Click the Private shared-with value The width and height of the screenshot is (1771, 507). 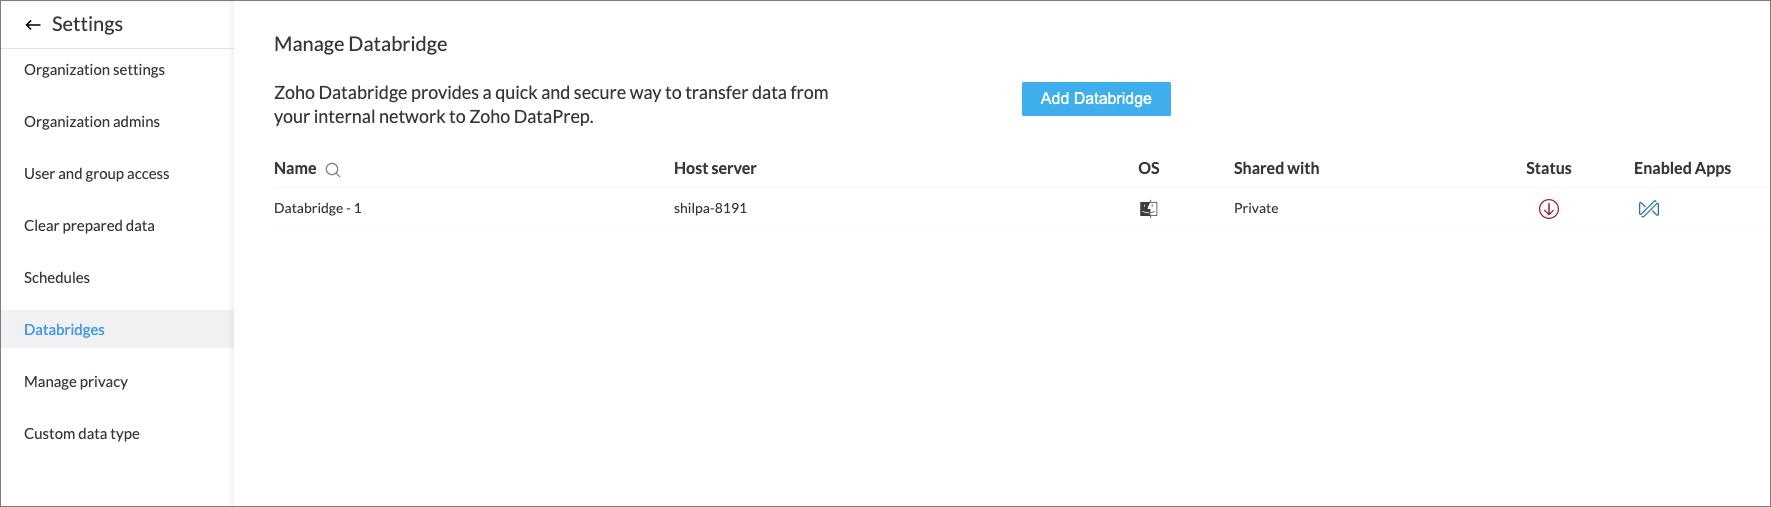(1256, 208)
